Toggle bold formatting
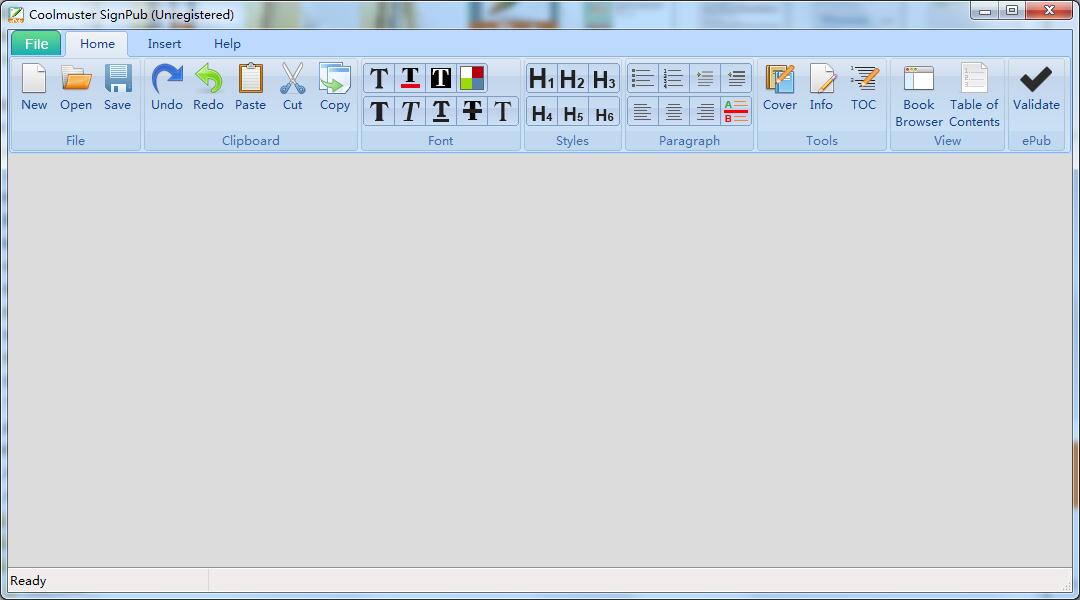Screen dimensions: 1080x600 [x=379, y=111]
